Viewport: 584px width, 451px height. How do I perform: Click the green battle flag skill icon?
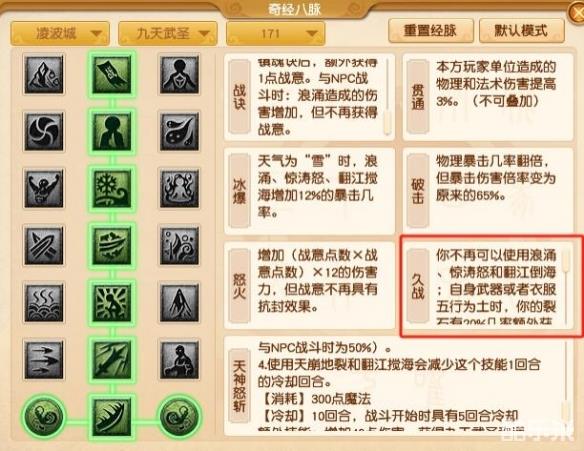coord(112,74)
